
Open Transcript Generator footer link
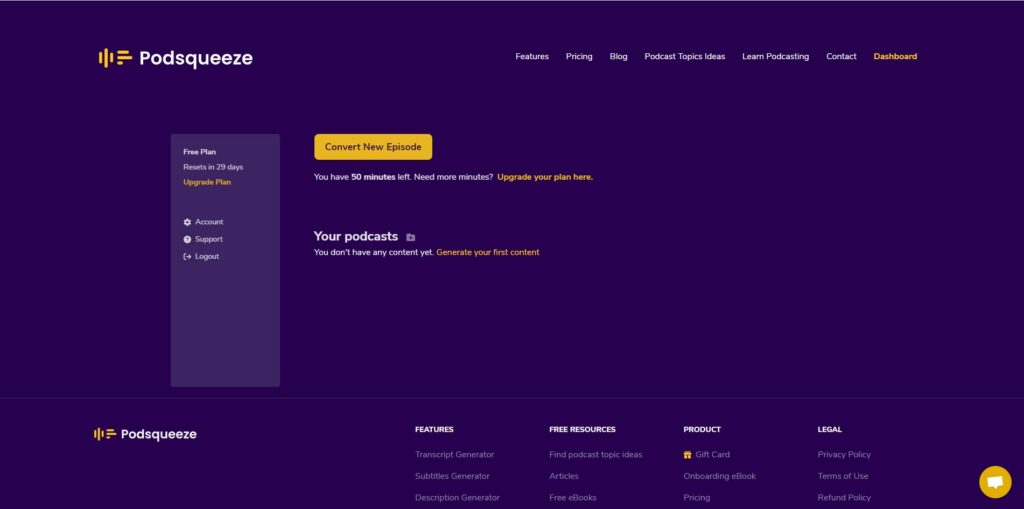[455, 455]
